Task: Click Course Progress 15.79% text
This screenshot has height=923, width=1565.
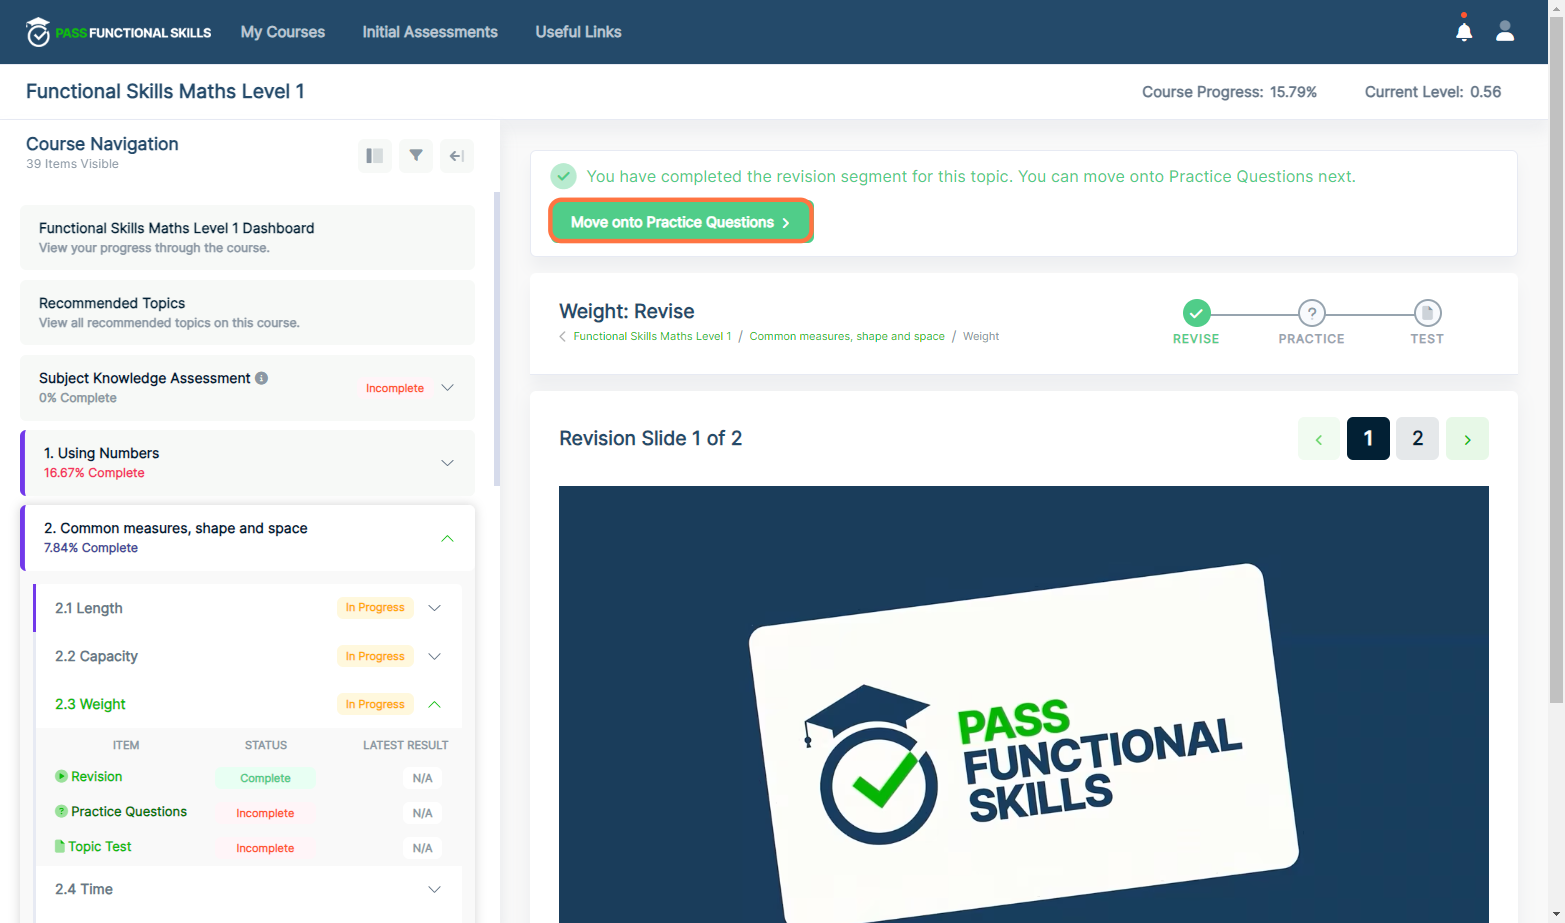Action: (1229, 92)
